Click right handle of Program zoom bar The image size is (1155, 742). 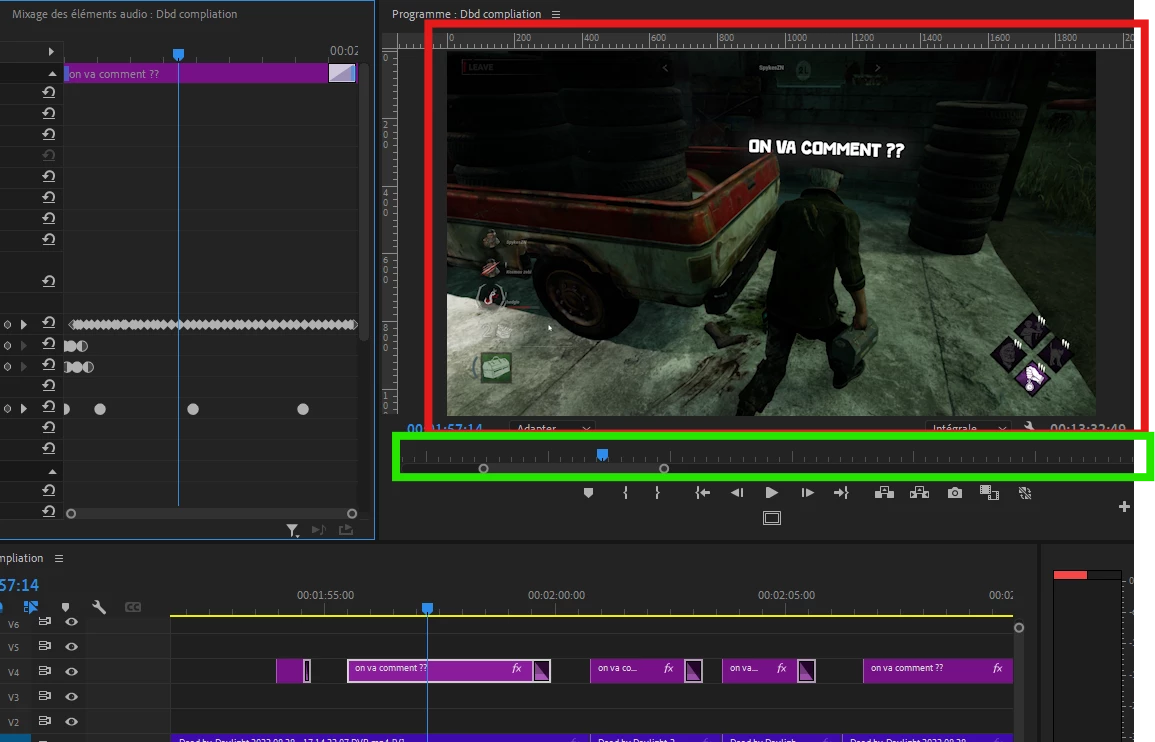664,469
